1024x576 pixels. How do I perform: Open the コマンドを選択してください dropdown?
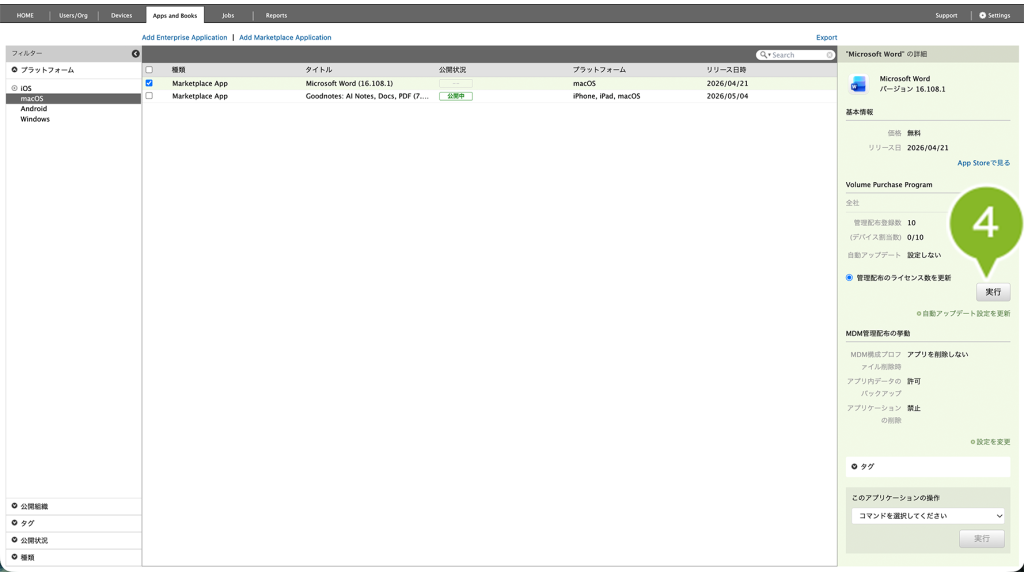[928, 516]
